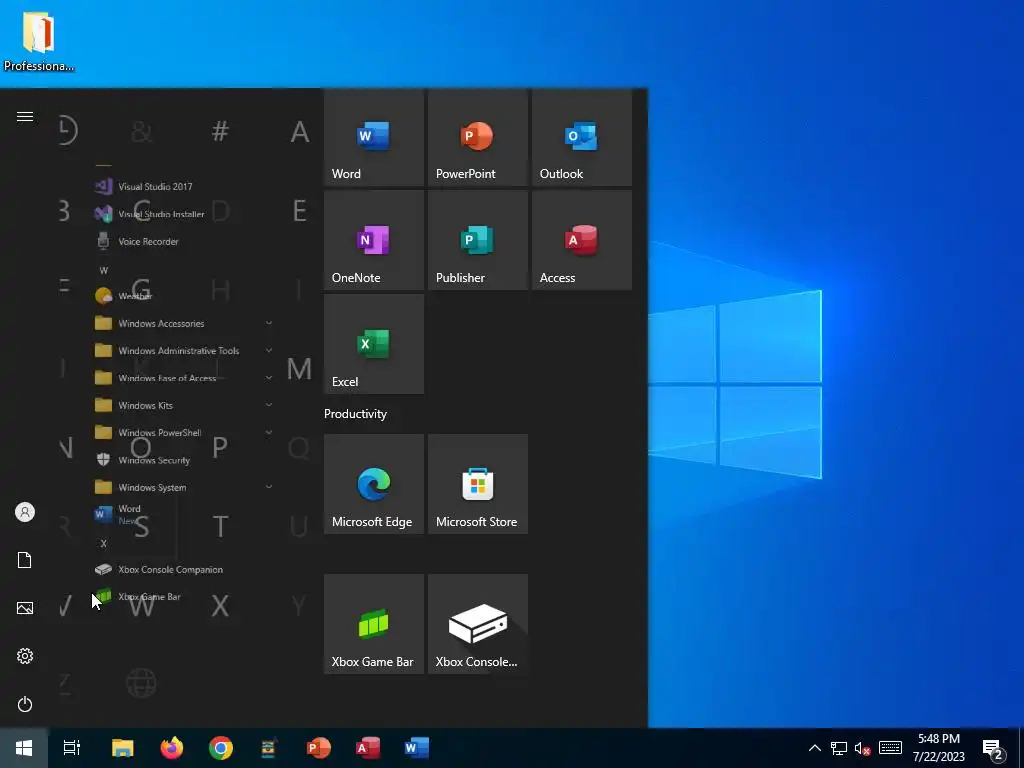Expand the Windows Accessories folder
1024x768 pixels.
pos(183,323)
